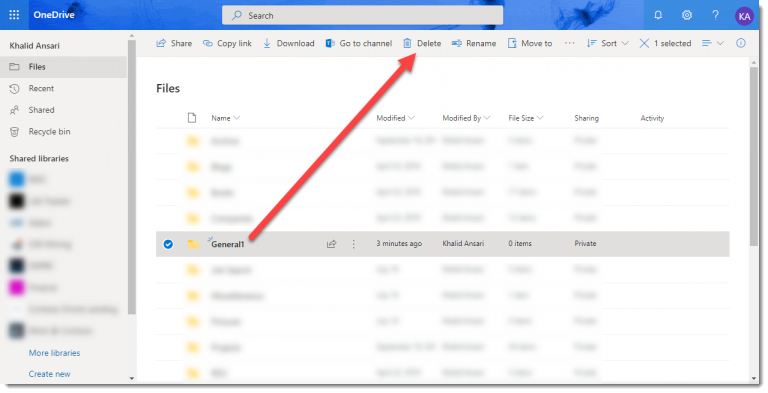
Task: Rename the selected folder
Action: 474,43
